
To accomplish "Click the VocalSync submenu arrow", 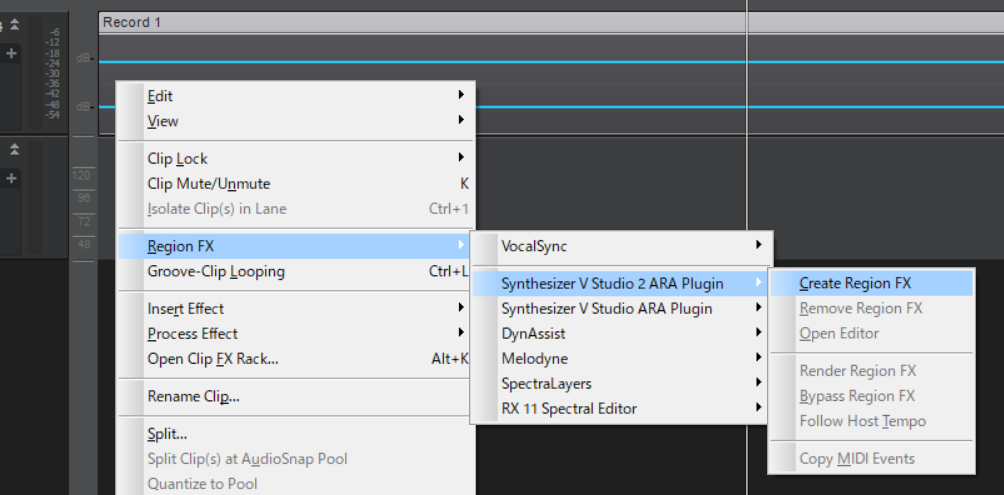I will [759, 245].
